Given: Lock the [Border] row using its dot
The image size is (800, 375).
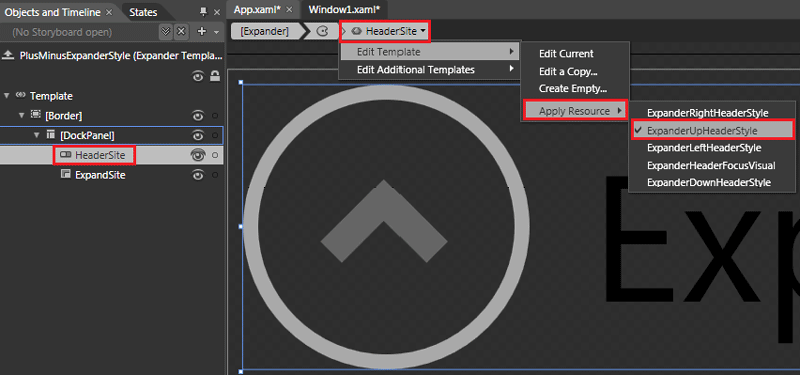Looking at the screenshot, I should point(215,116).
